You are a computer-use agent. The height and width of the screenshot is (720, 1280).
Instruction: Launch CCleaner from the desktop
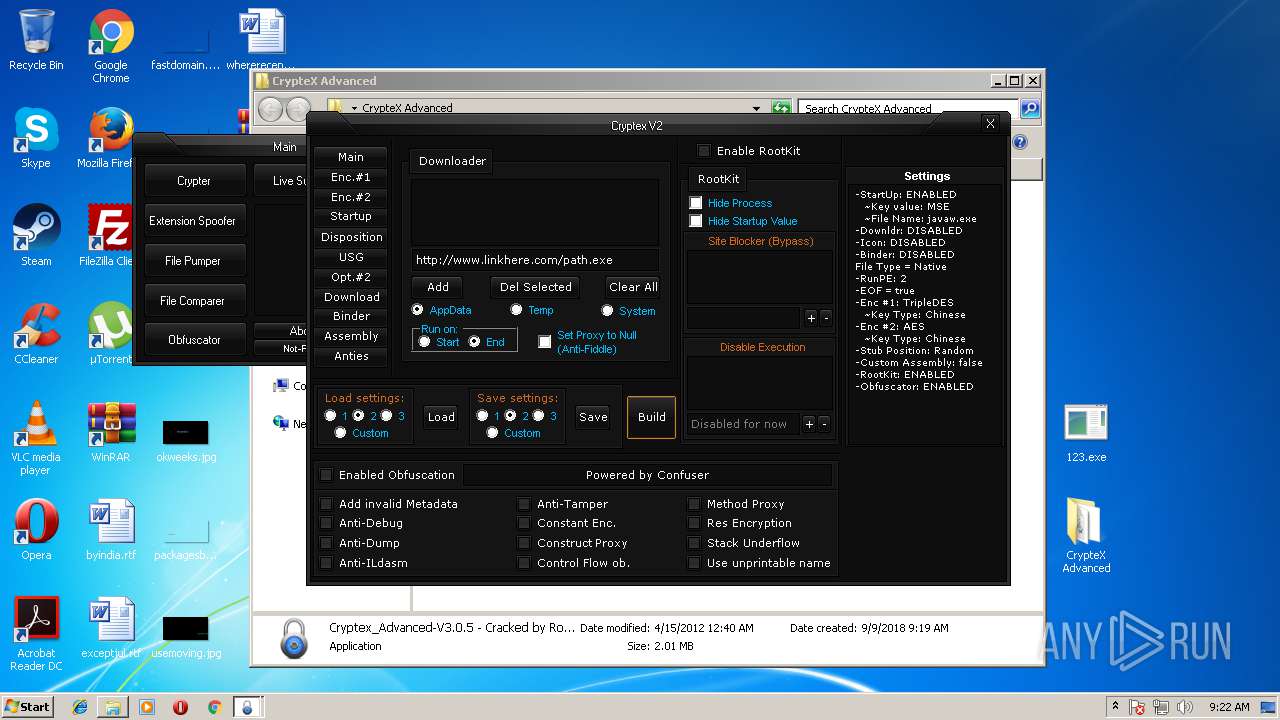(x=36, y=334)
